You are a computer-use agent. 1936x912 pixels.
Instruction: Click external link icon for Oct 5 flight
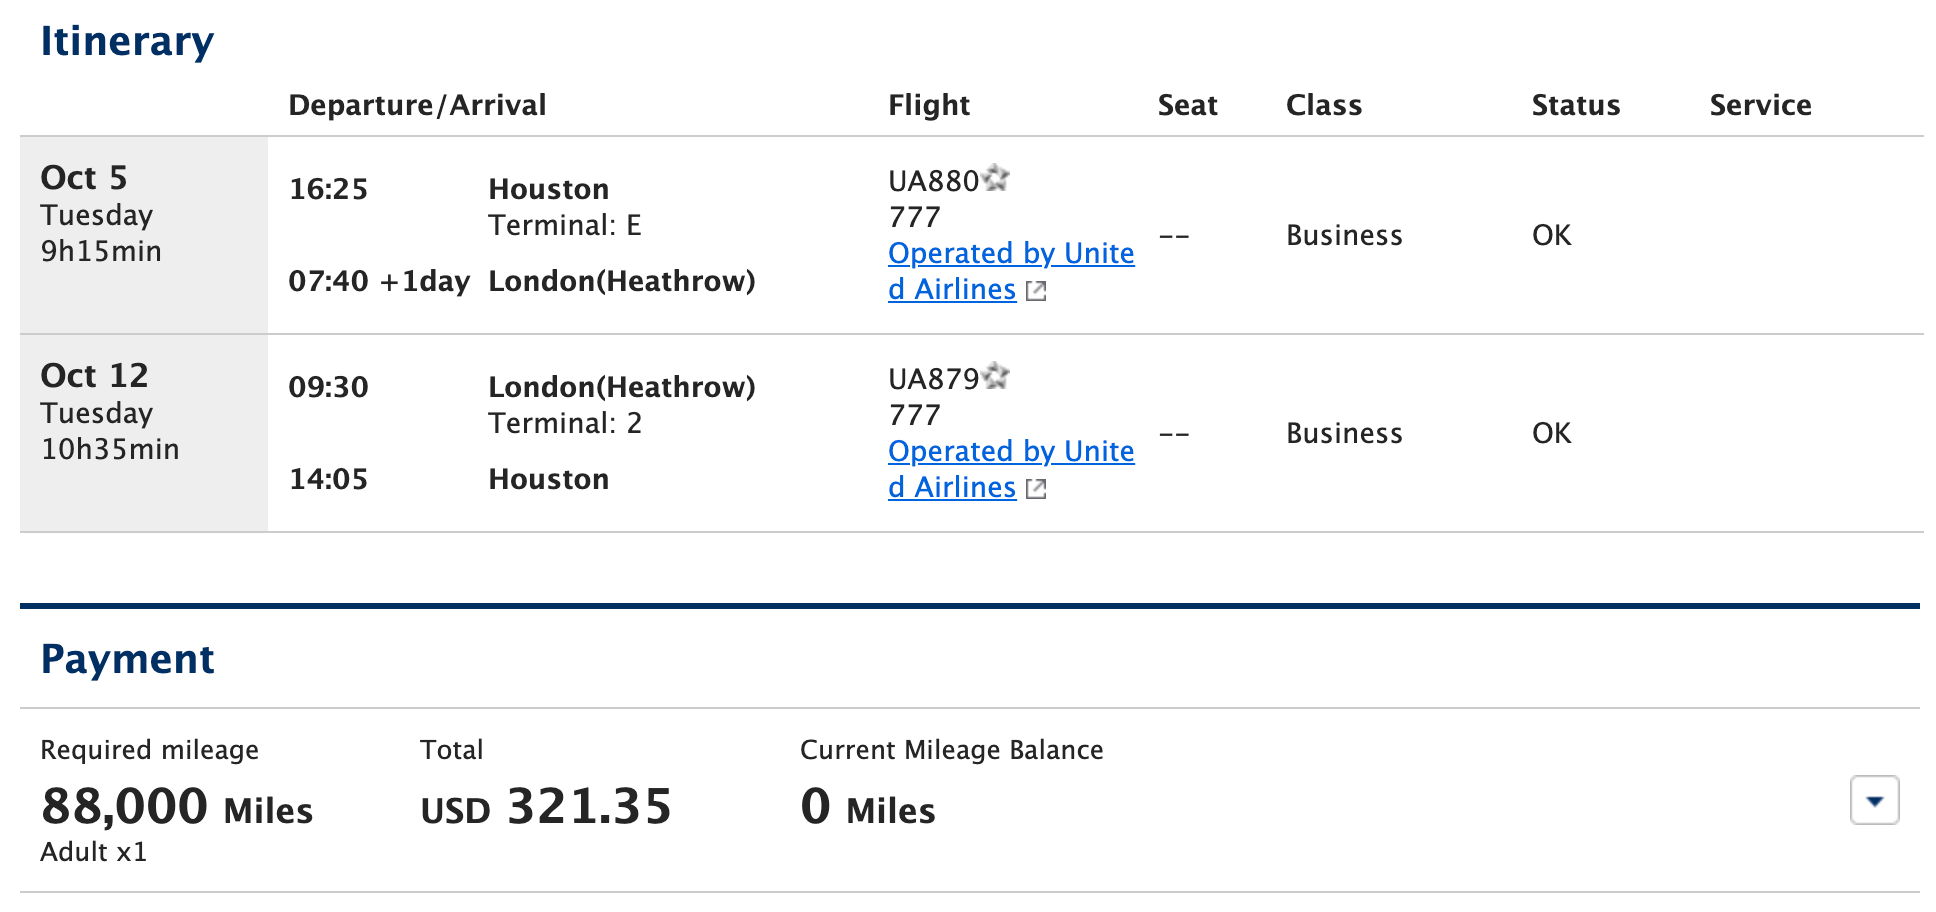1036,291
